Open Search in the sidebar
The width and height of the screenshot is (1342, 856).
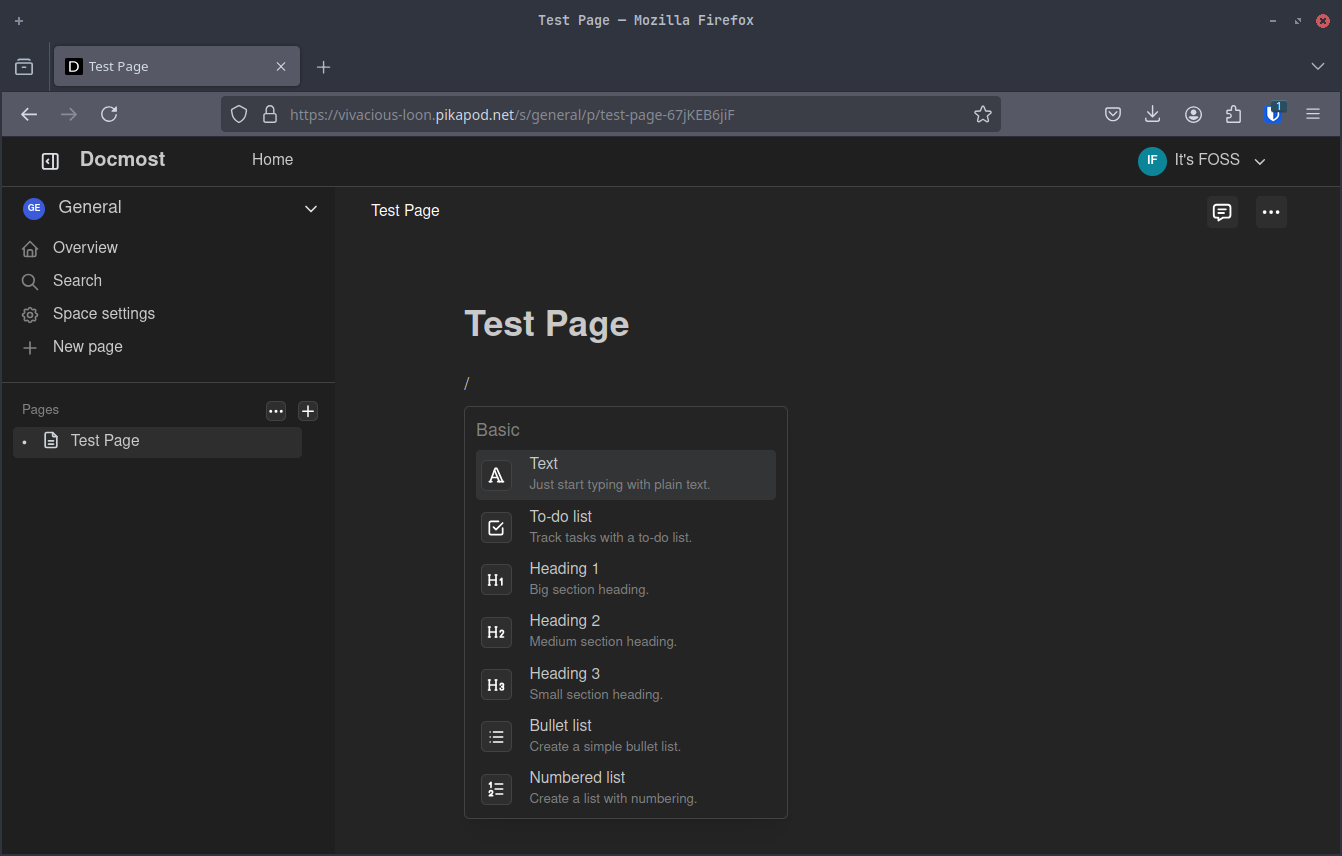point(77,281)
